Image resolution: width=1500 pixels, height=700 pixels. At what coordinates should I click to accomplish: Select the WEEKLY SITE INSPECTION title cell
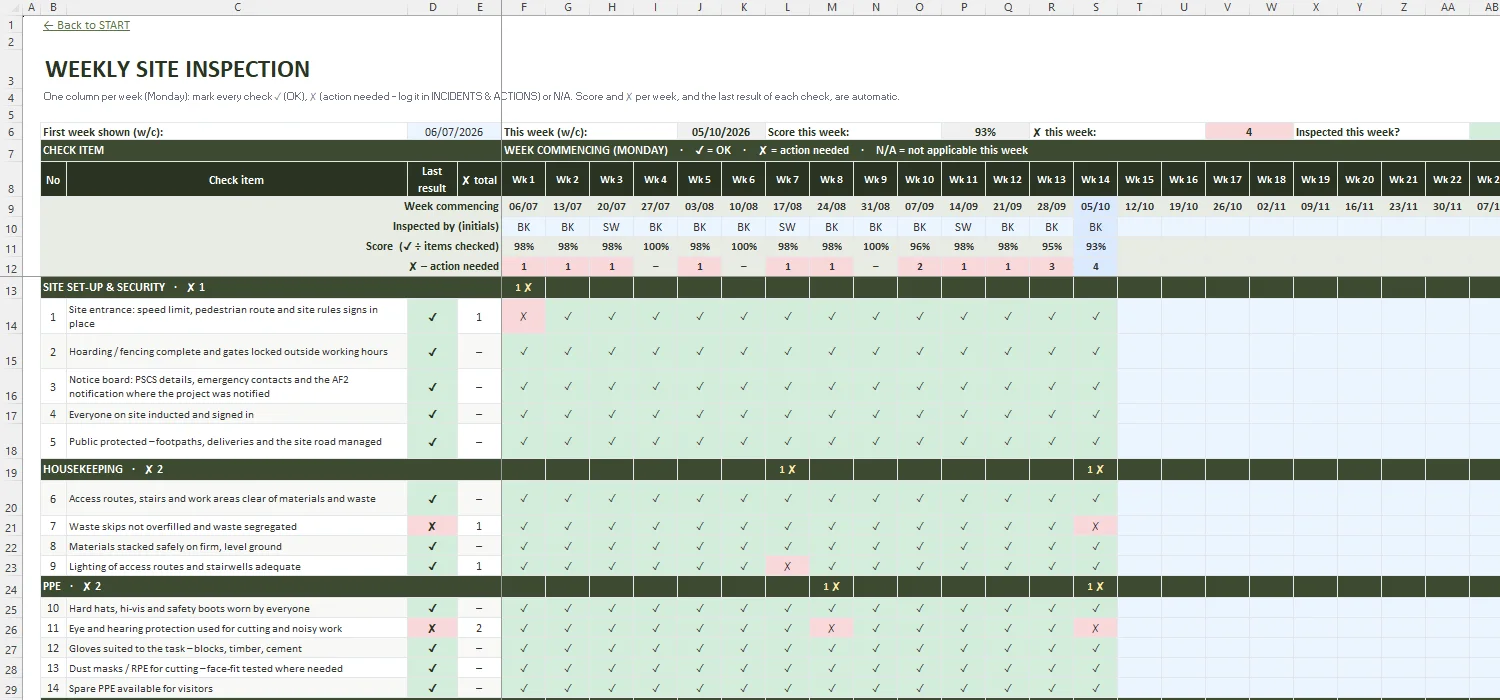click(178, 69)
